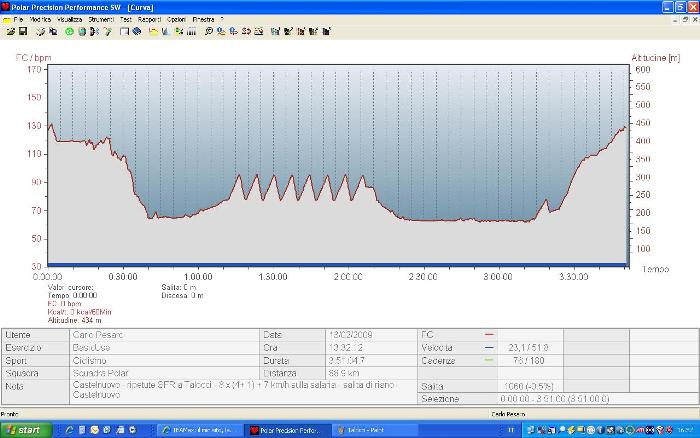The height and width of the screenshot is (438, 700).
Task: Open the Strumenti menu
Action: (100, 19)
